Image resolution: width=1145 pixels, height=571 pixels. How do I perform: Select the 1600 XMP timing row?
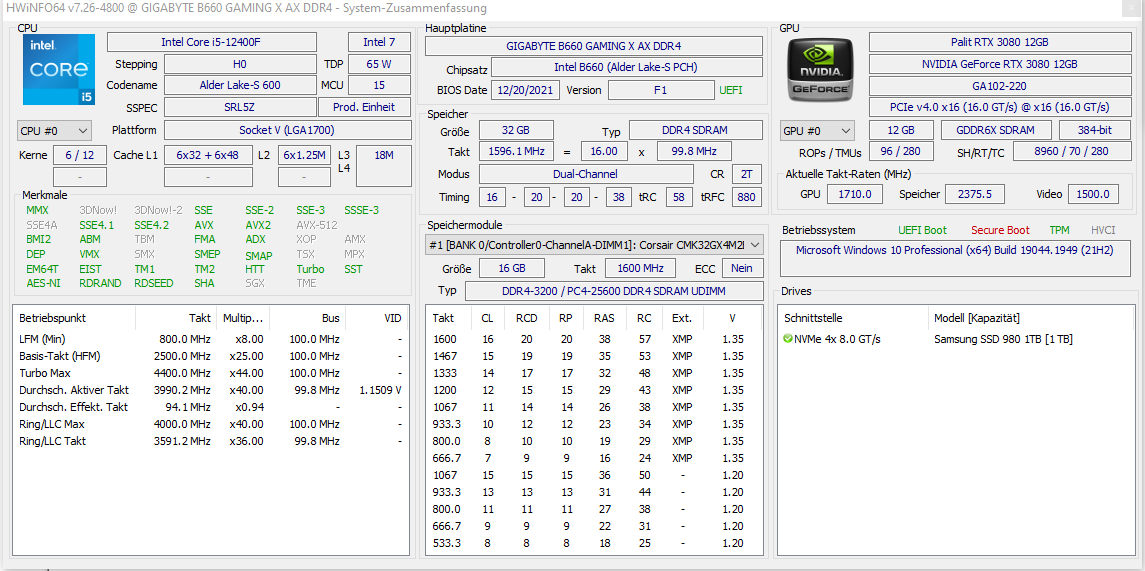[595, 339]
